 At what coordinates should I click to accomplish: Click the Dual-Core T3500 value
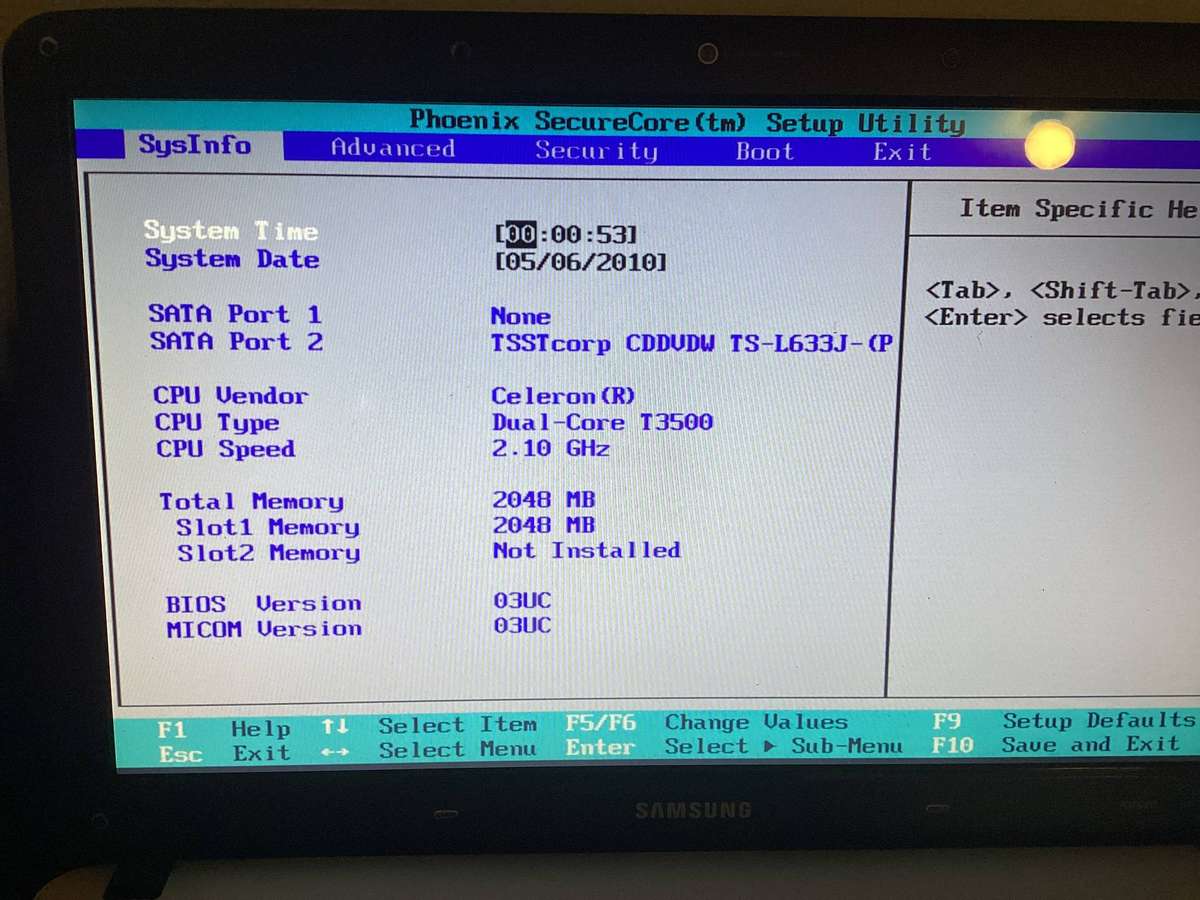(x=602, y=422)
